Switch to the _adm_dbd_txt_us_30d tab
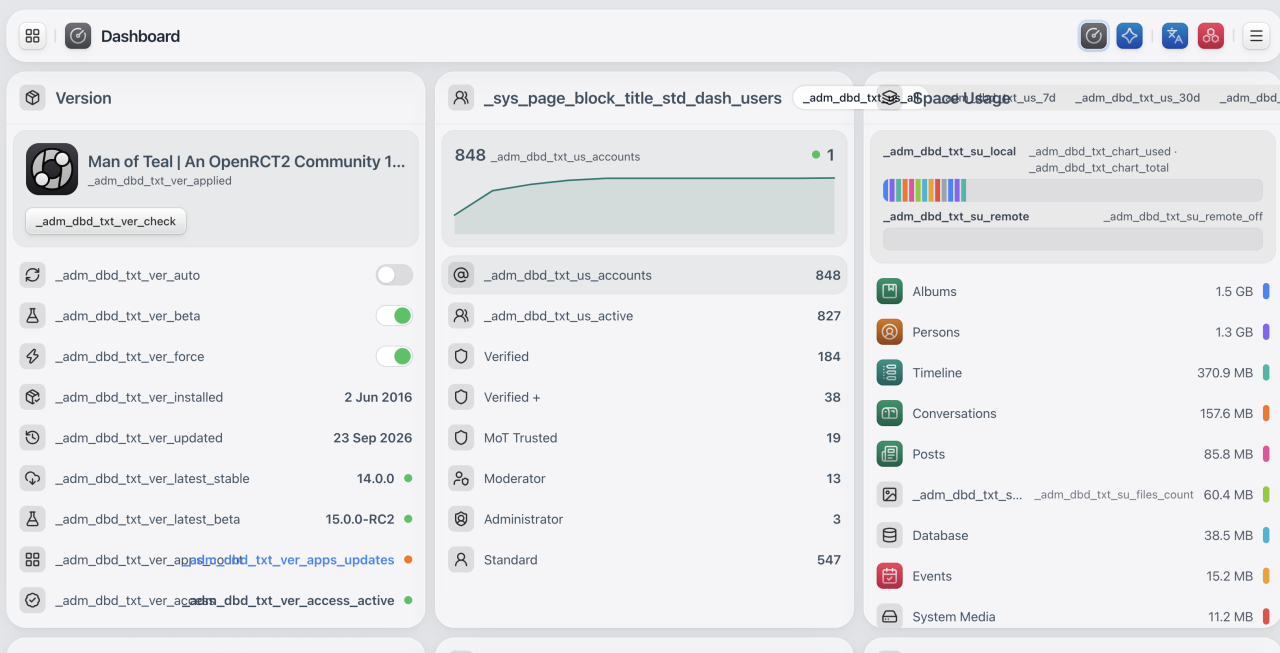The image size is (1280, 653). coord(1138,98)
